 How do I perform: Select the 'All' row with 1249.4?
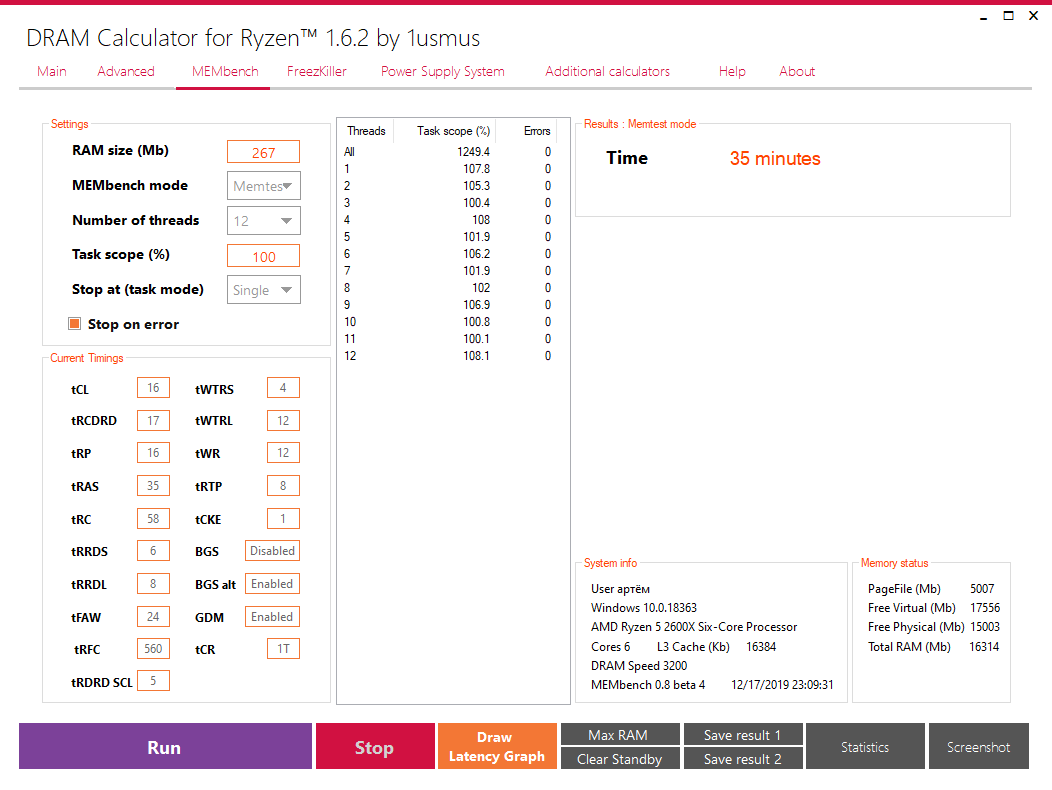[x=449, y=152]
